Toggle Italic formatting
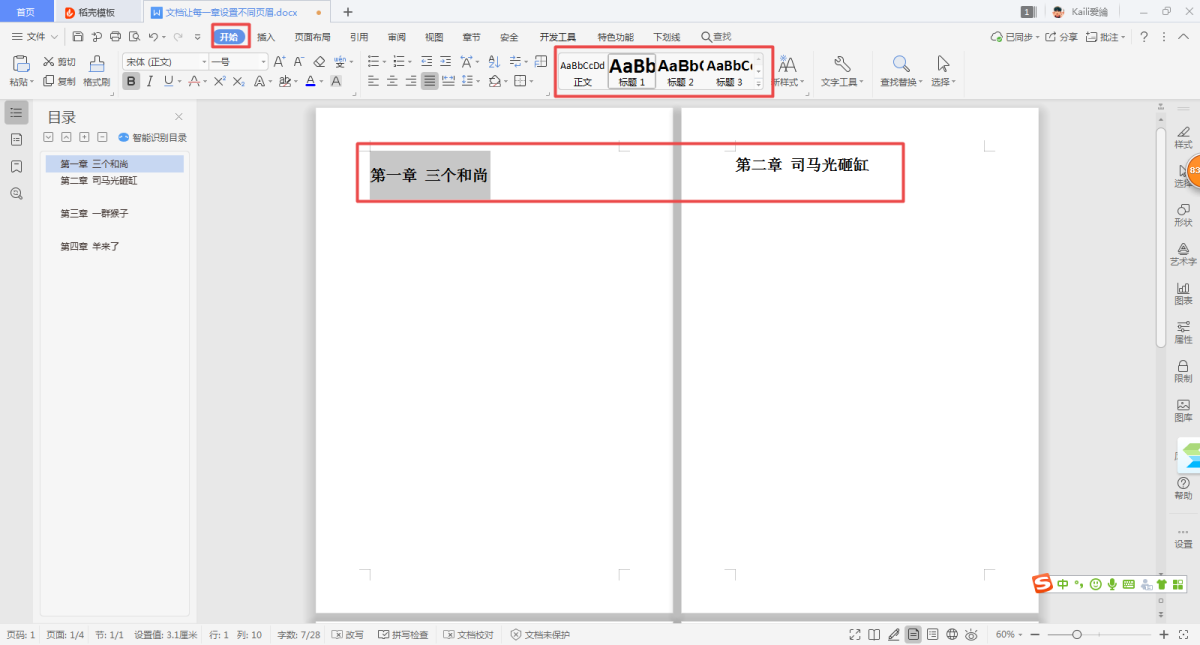1200x645 pixels. [x=149, y=81]
